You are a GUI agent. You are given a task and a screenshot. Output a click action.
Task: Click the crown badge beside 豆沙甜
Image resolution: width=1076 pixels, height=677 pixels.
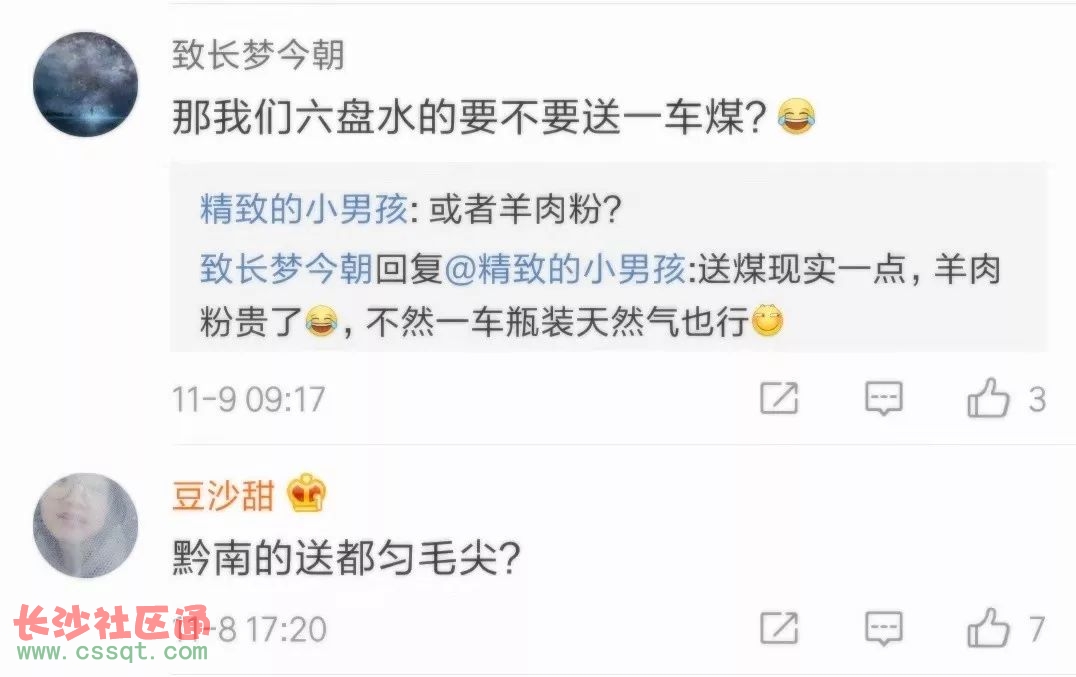(x=307, y=492)
